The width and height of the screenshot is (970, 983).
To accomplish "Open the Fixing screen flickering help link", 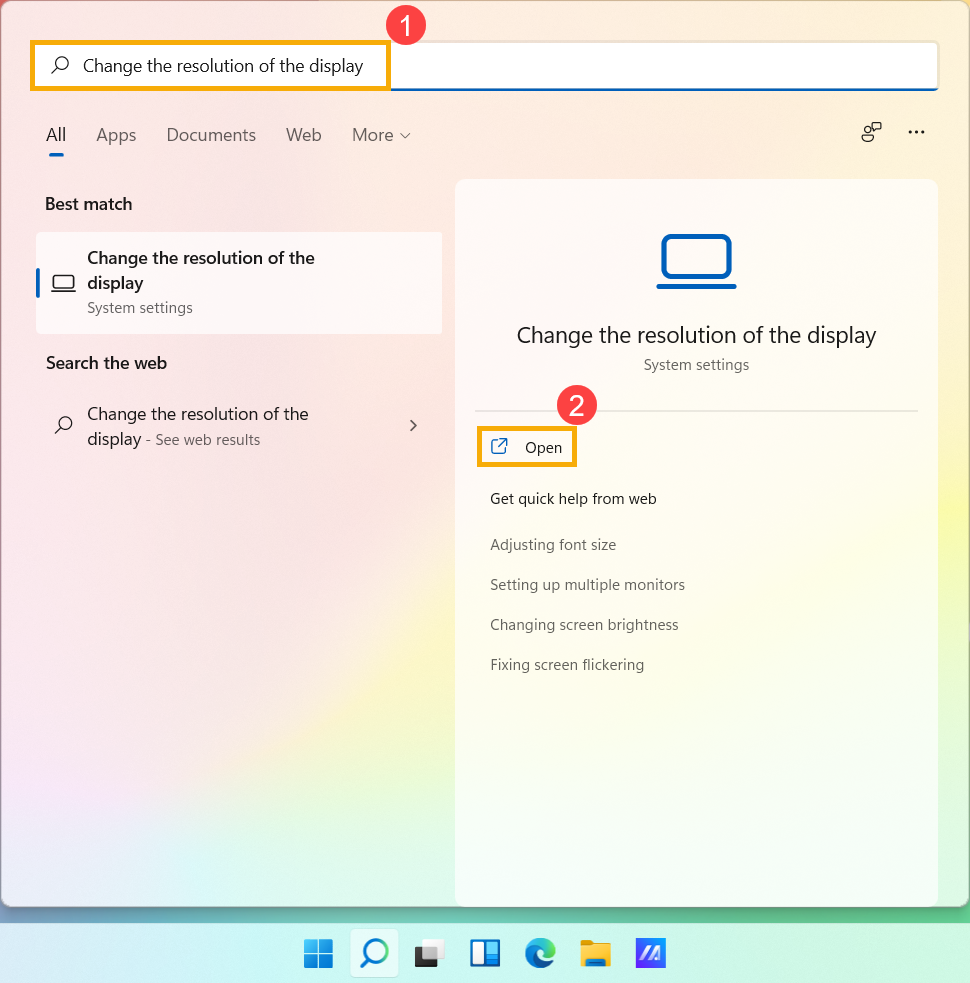I will pos(567,664).
